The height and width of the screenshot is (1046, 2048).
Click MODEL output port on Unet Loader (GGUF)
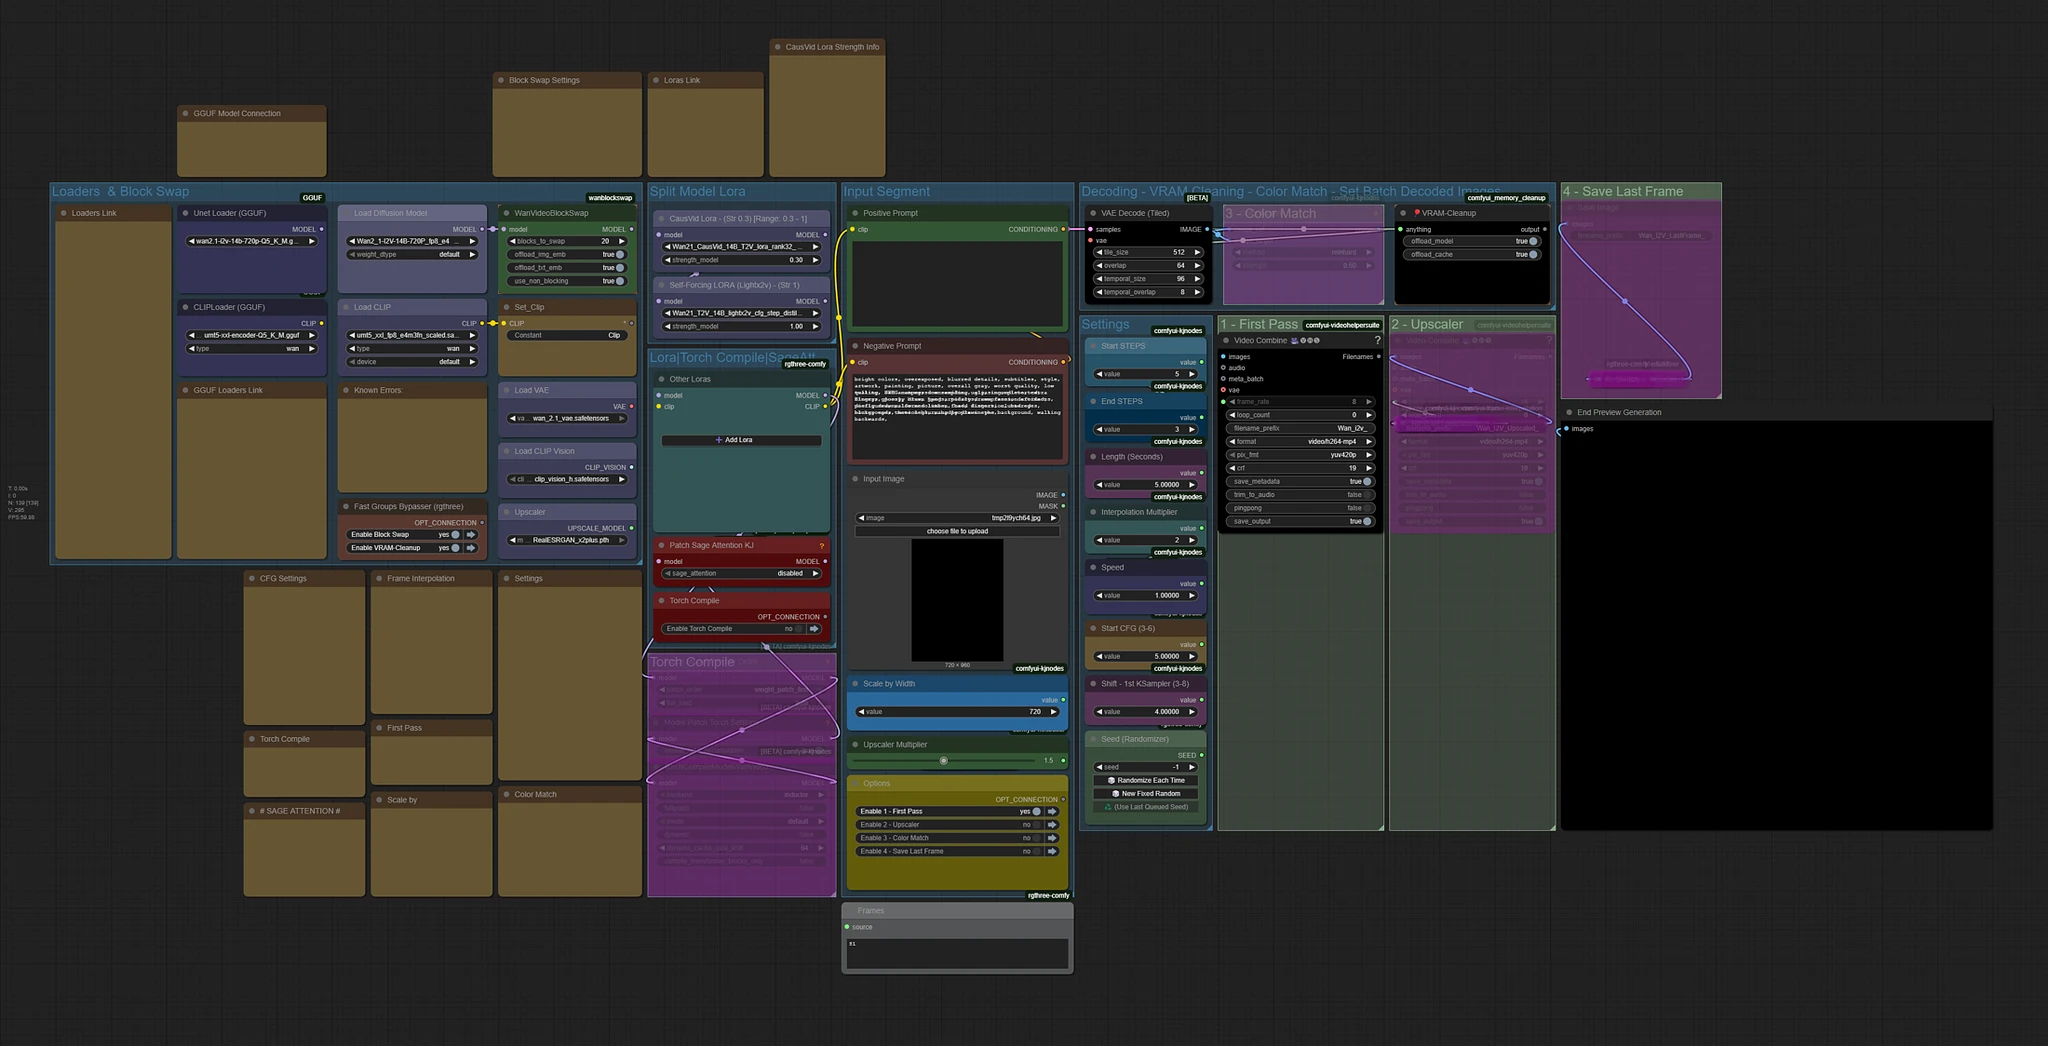[321, 229]
